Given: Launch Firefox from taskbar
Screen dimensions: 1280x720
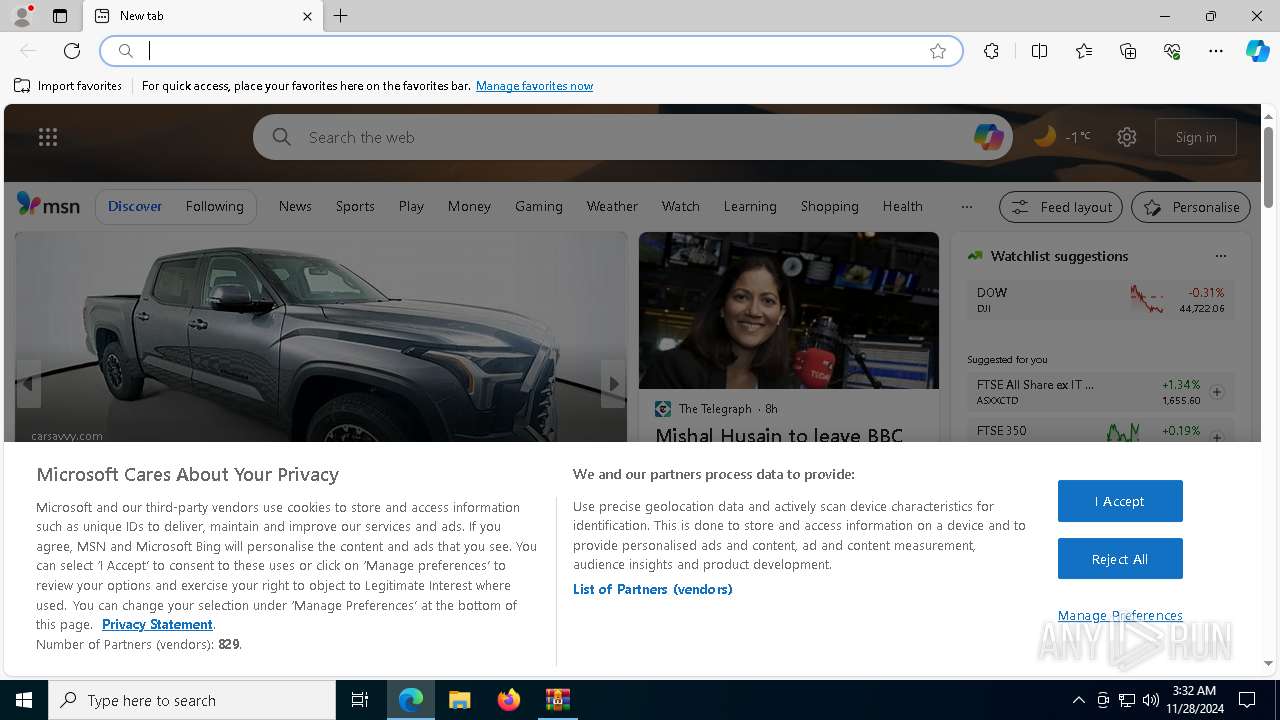Looking at the screenshot, I should tap(508, 700).
